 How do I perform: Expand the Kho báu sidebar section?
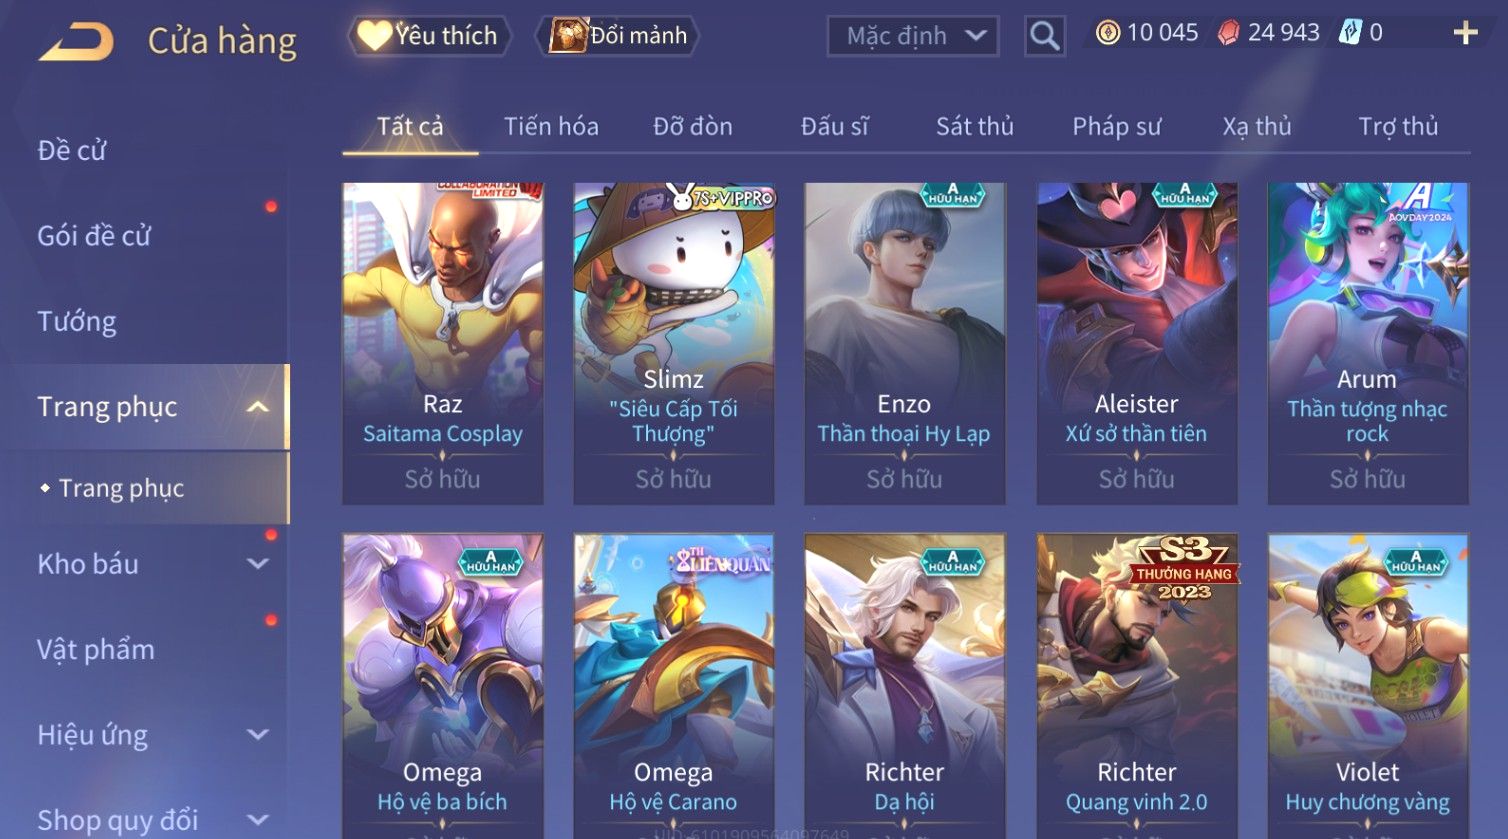coord(257,564)
